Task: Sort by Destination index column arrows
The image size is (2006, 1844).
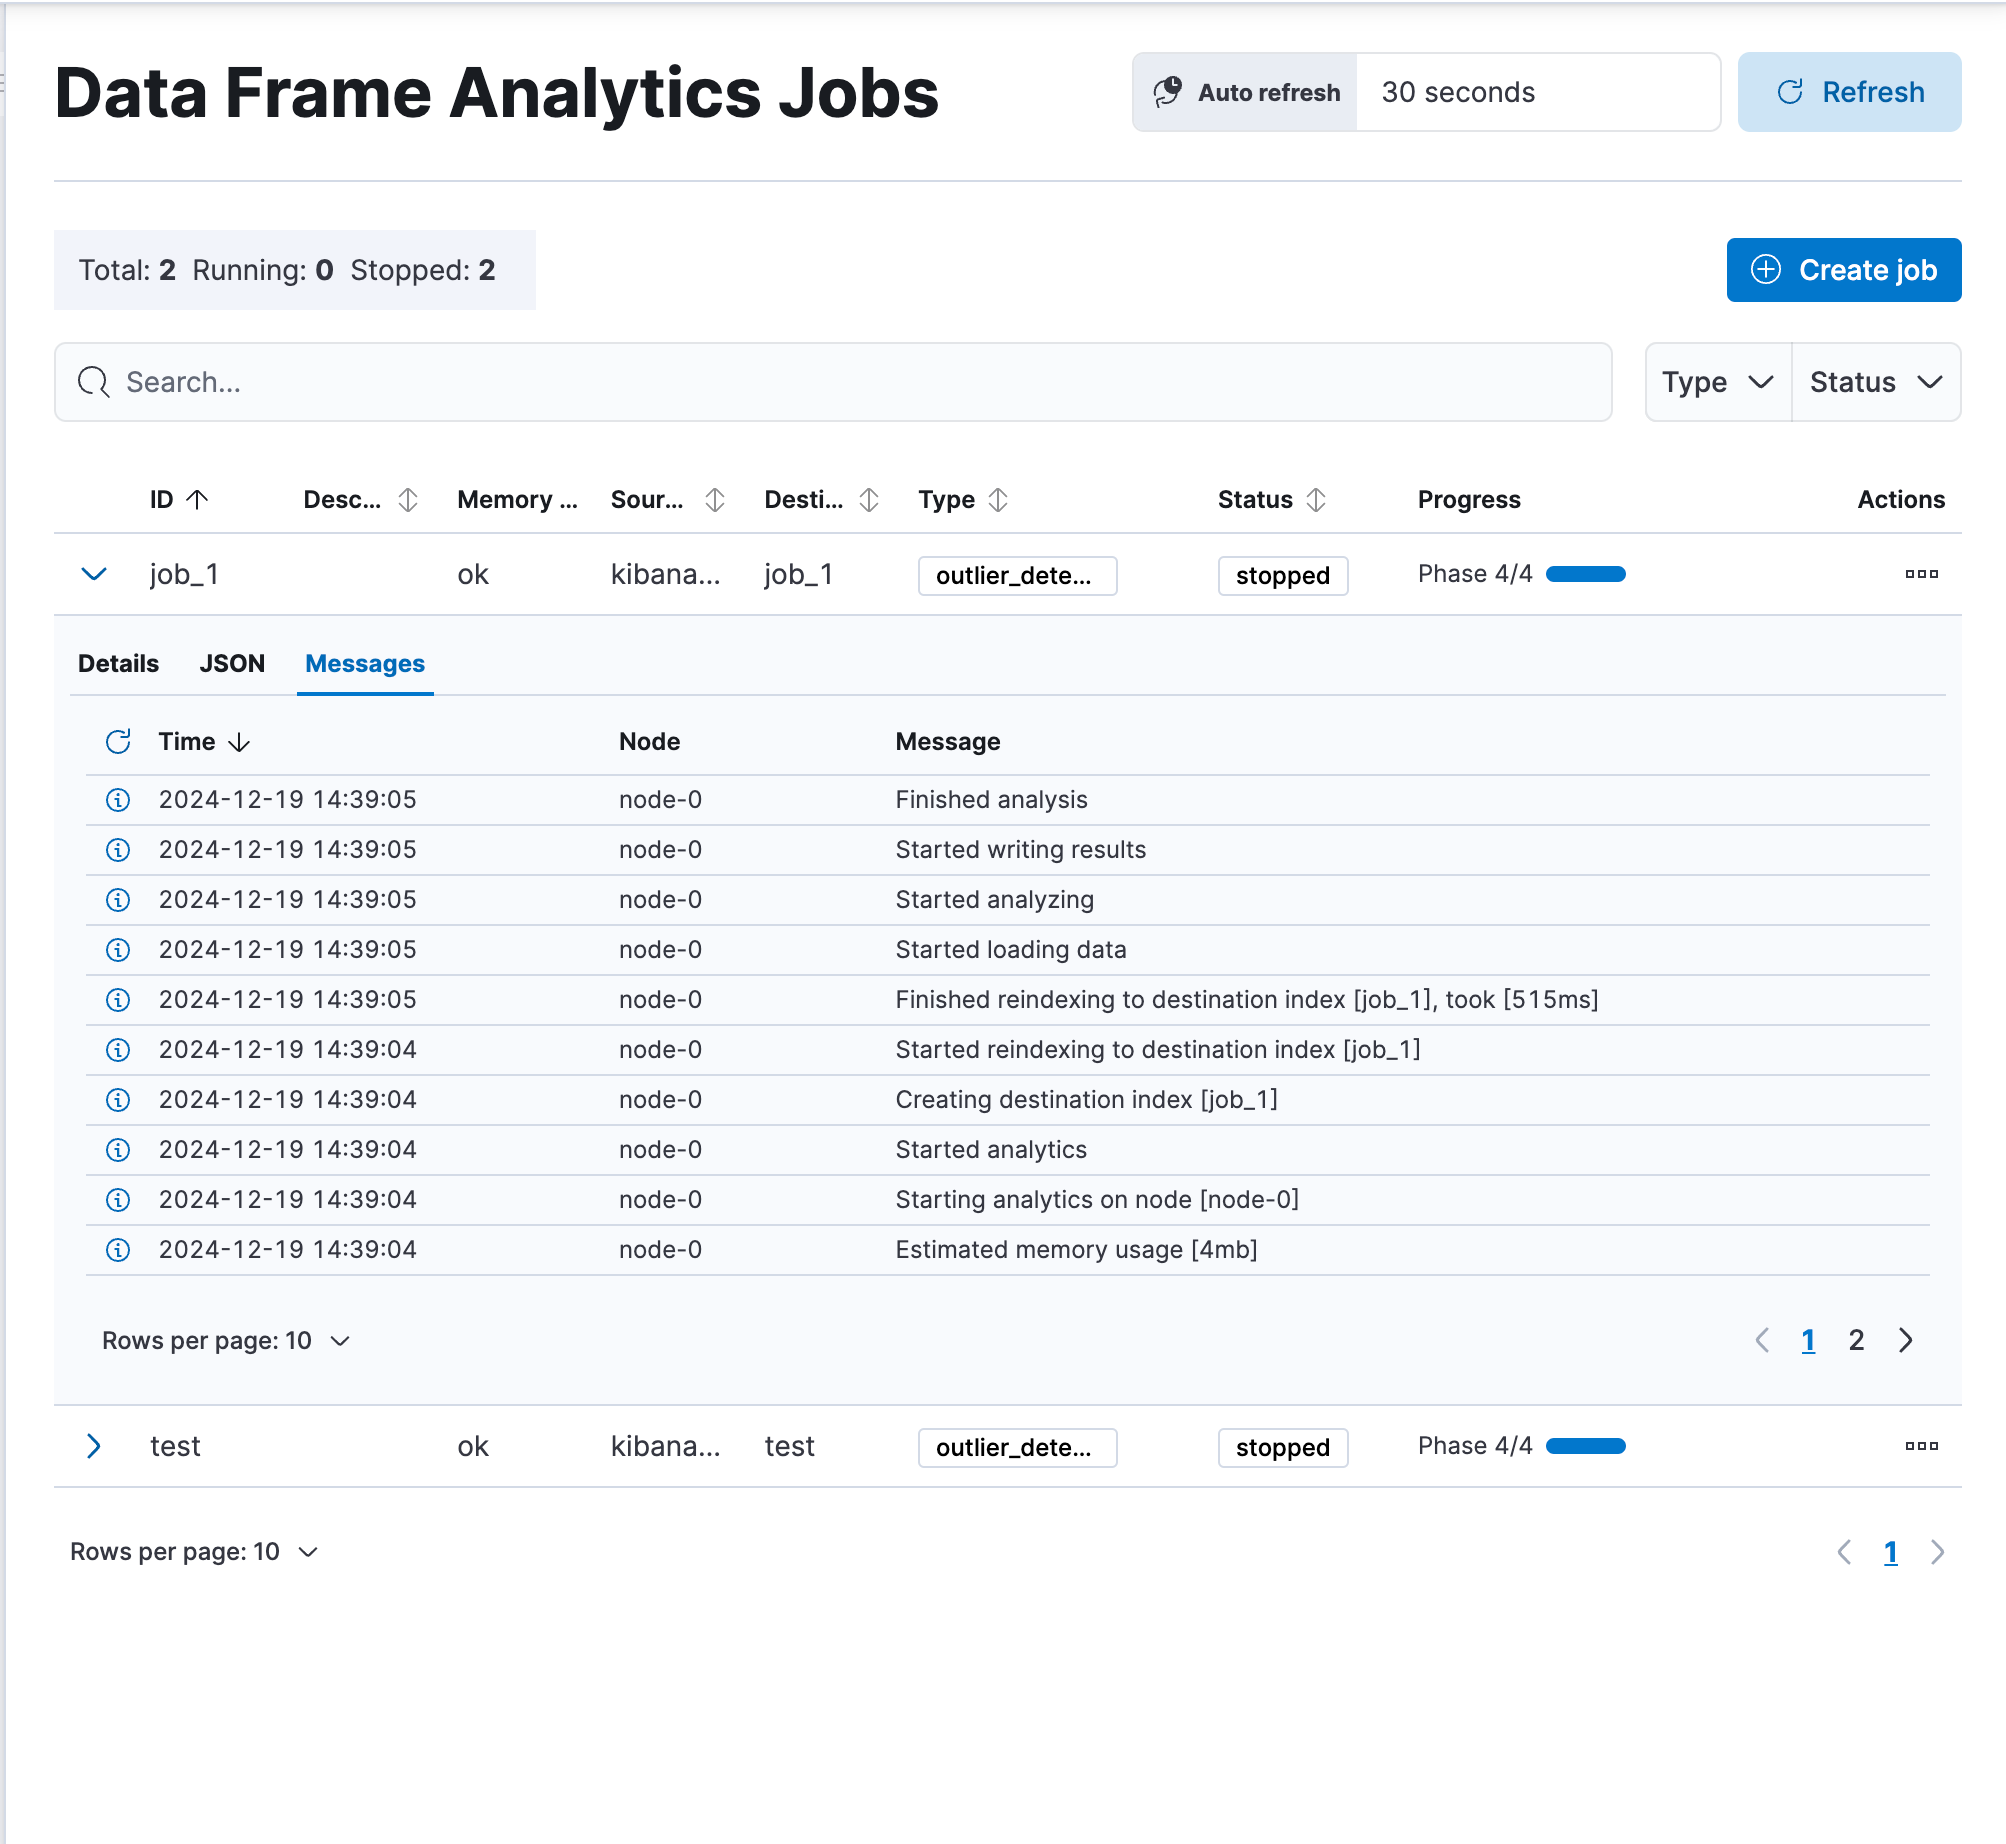Action: [x=869, y=499]
